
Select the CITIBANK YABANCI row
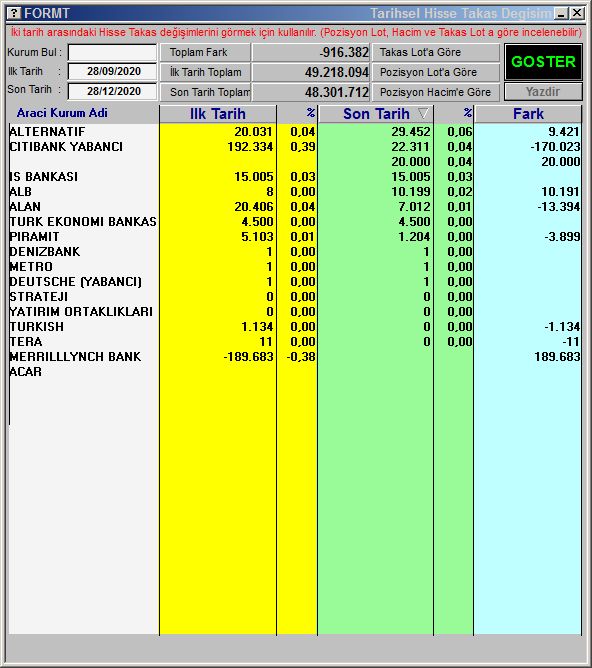coord(295,147)
